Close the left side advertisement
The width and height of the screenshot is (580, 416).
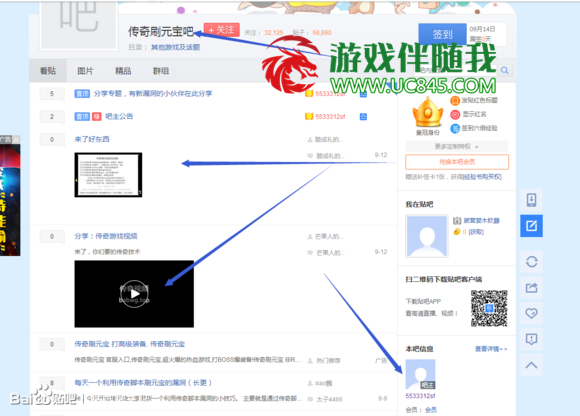pos(16,140)
